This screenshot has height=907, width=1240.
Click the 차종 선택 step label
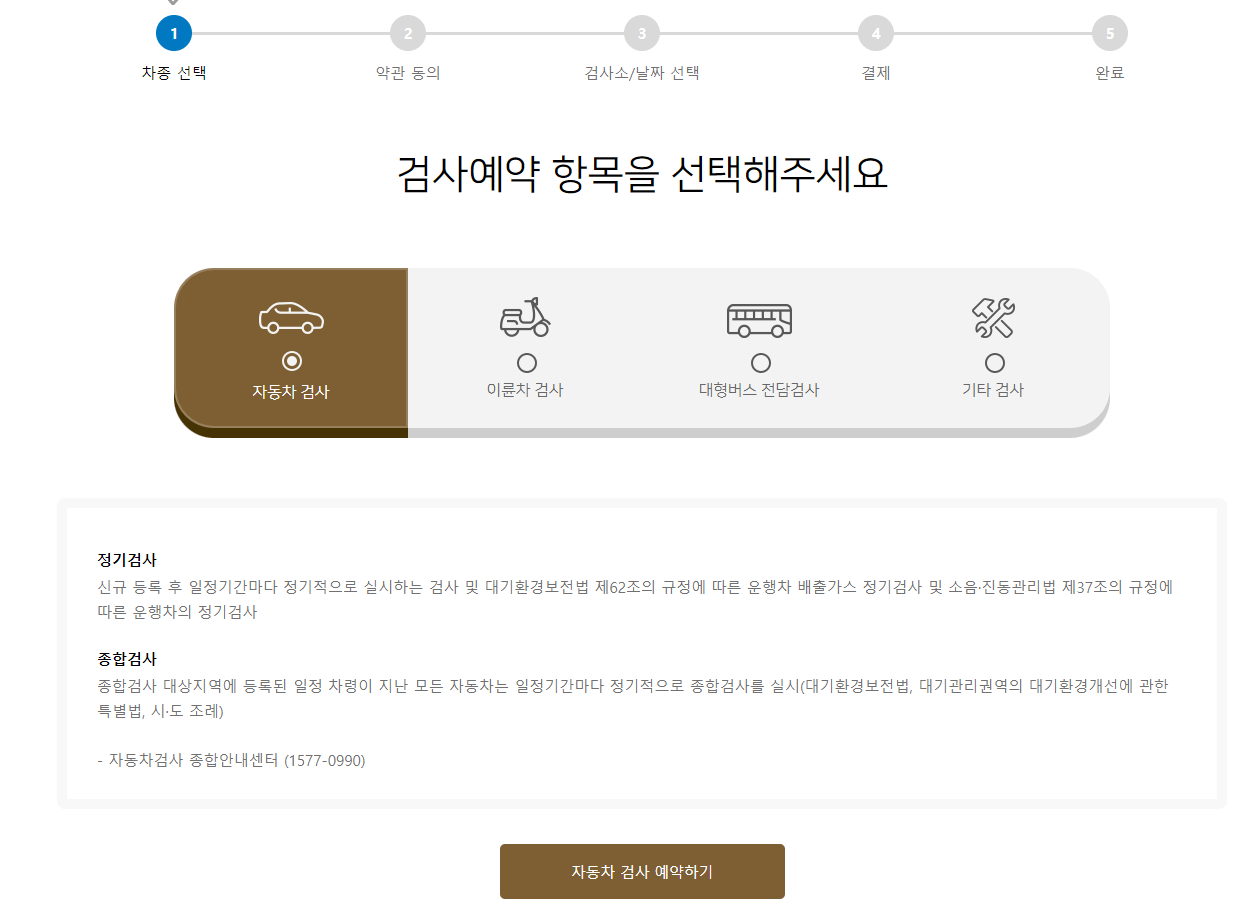(173, 72)
